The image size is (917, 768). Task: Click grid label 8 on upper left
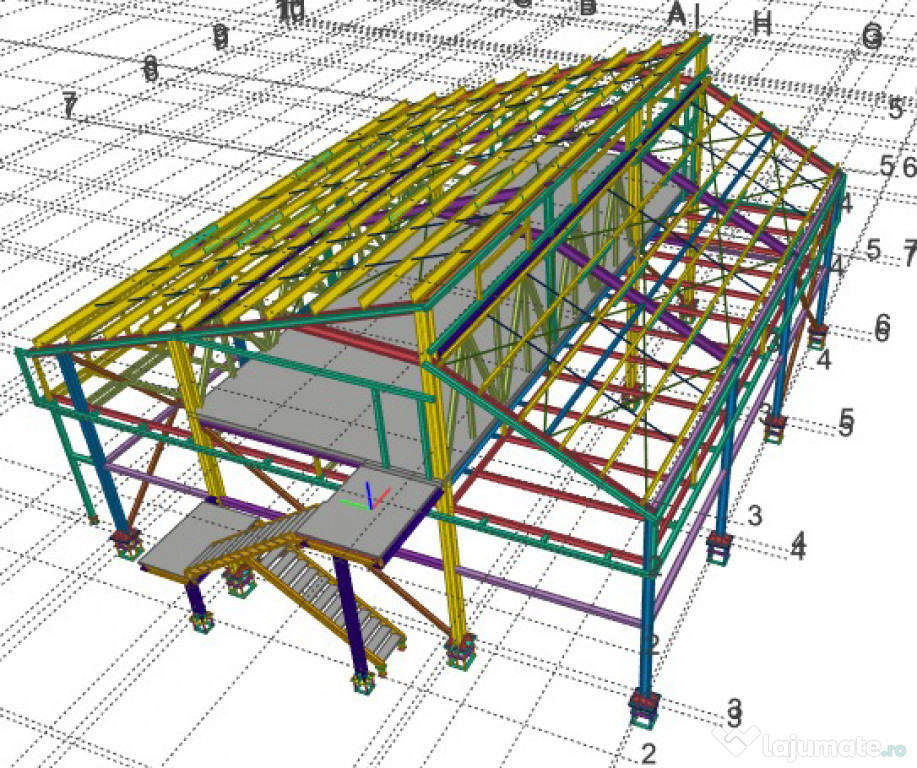[150, 68]
